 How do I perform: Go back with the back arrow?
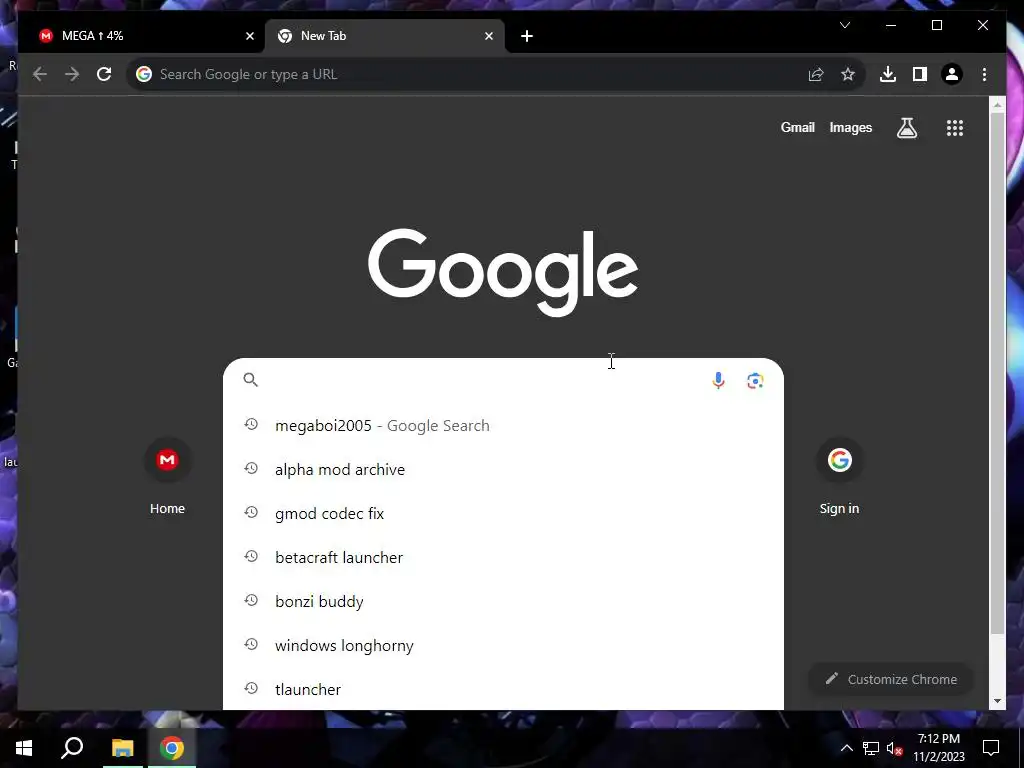[x=40, y=74]
